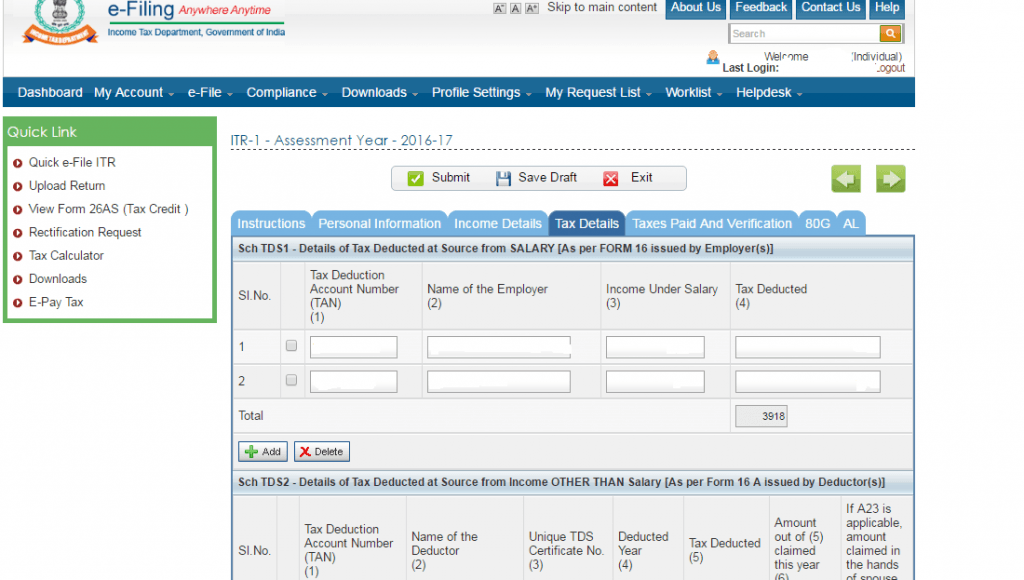The image size is (1024, 580).
Task: Click the green plus Add icon under Sch TDS1
Action: tap(251, 451)
